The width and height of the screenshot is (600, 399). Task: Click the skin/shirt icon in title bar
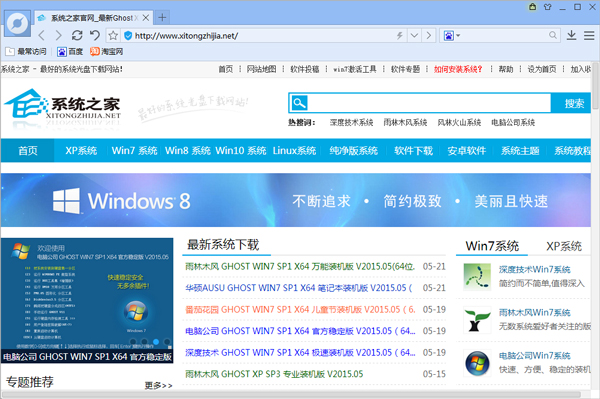(x=548, y=7)
